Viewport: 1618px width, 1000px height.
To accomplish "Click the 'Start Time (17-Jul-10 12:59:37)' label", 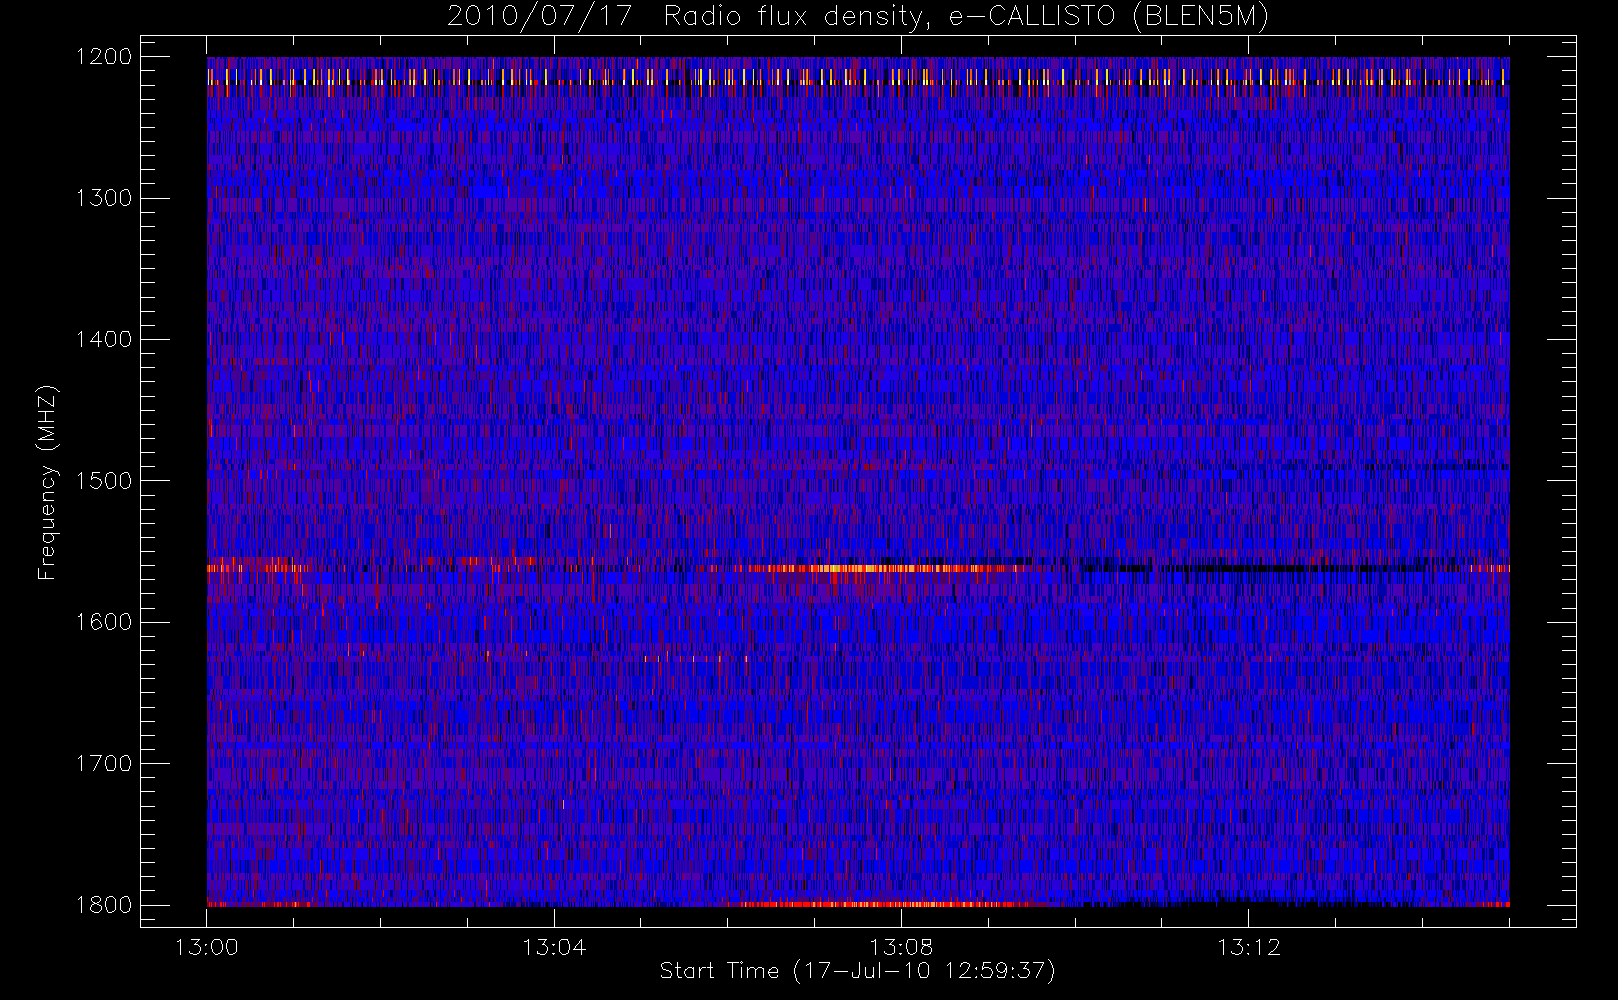I will tap(857, 971).
